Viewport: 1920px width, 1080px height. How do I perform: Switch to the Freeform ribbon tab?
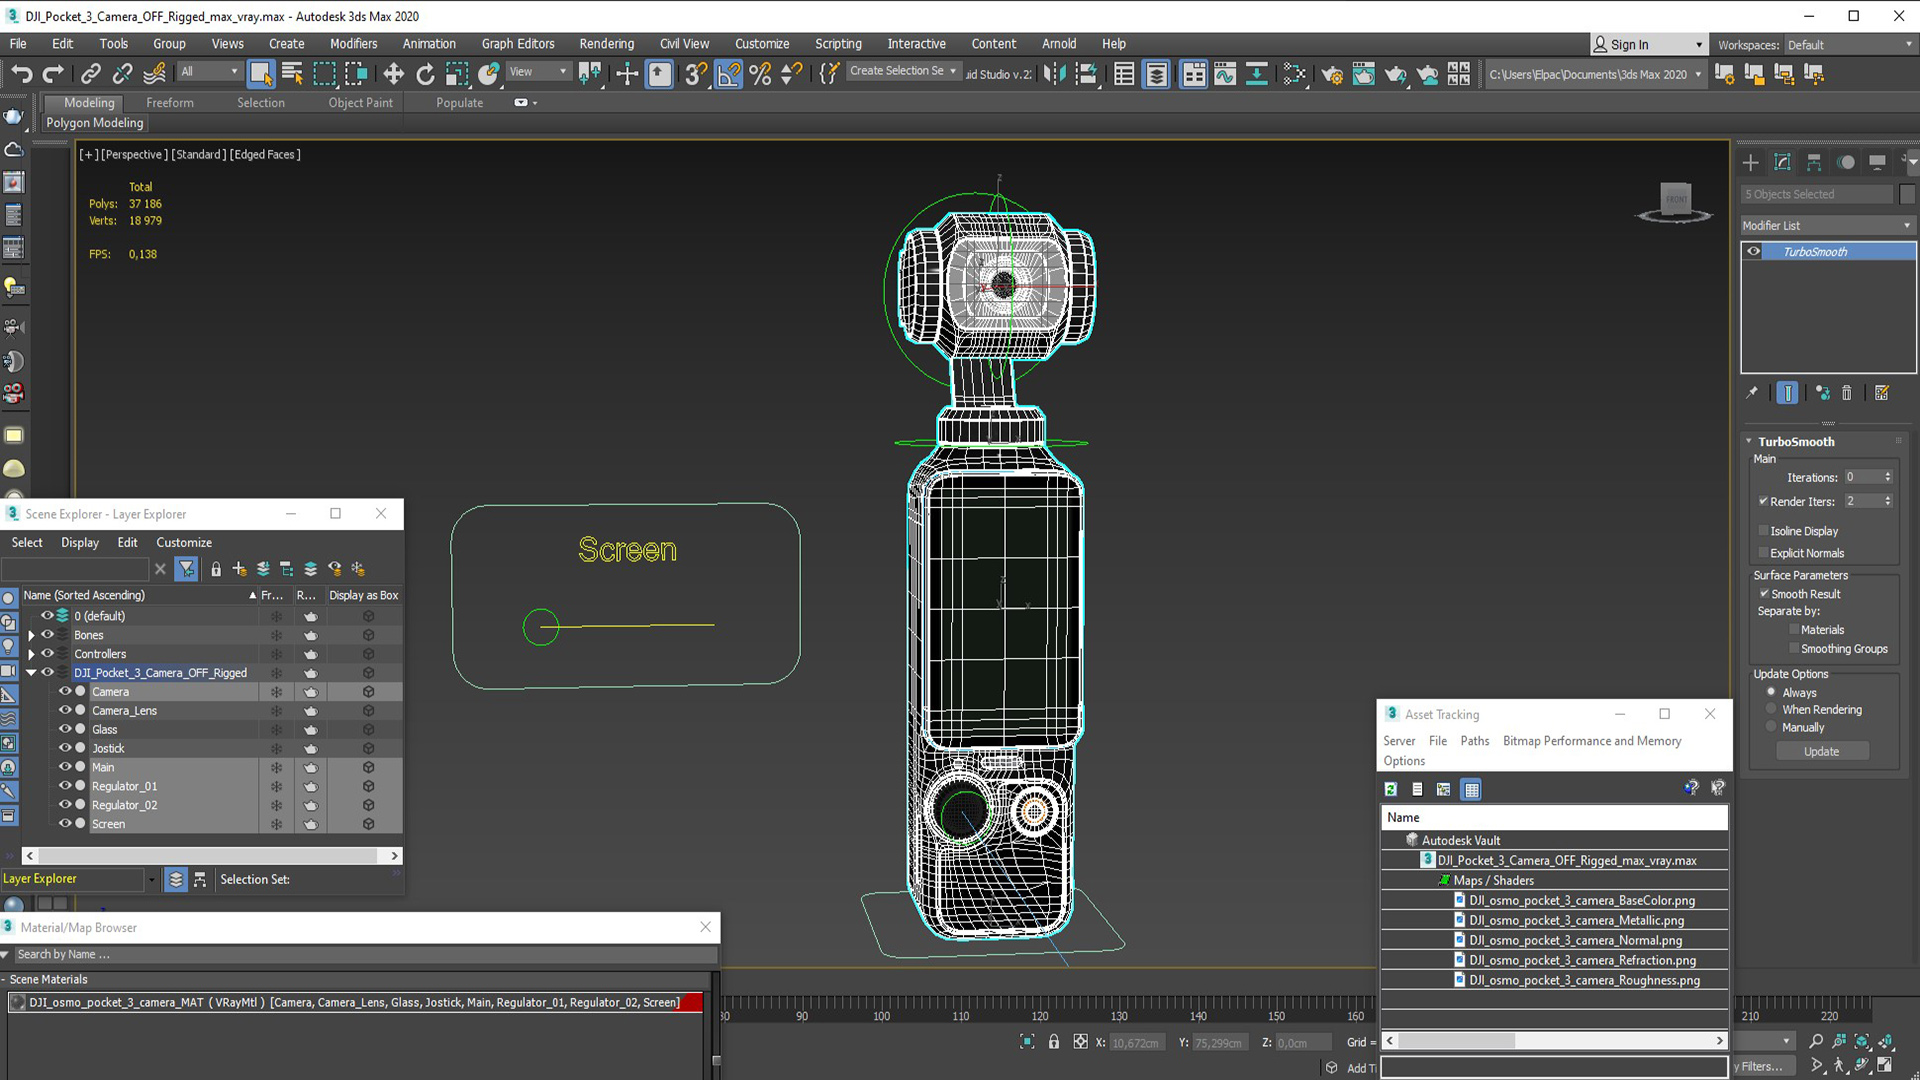[x=170, y=103]
